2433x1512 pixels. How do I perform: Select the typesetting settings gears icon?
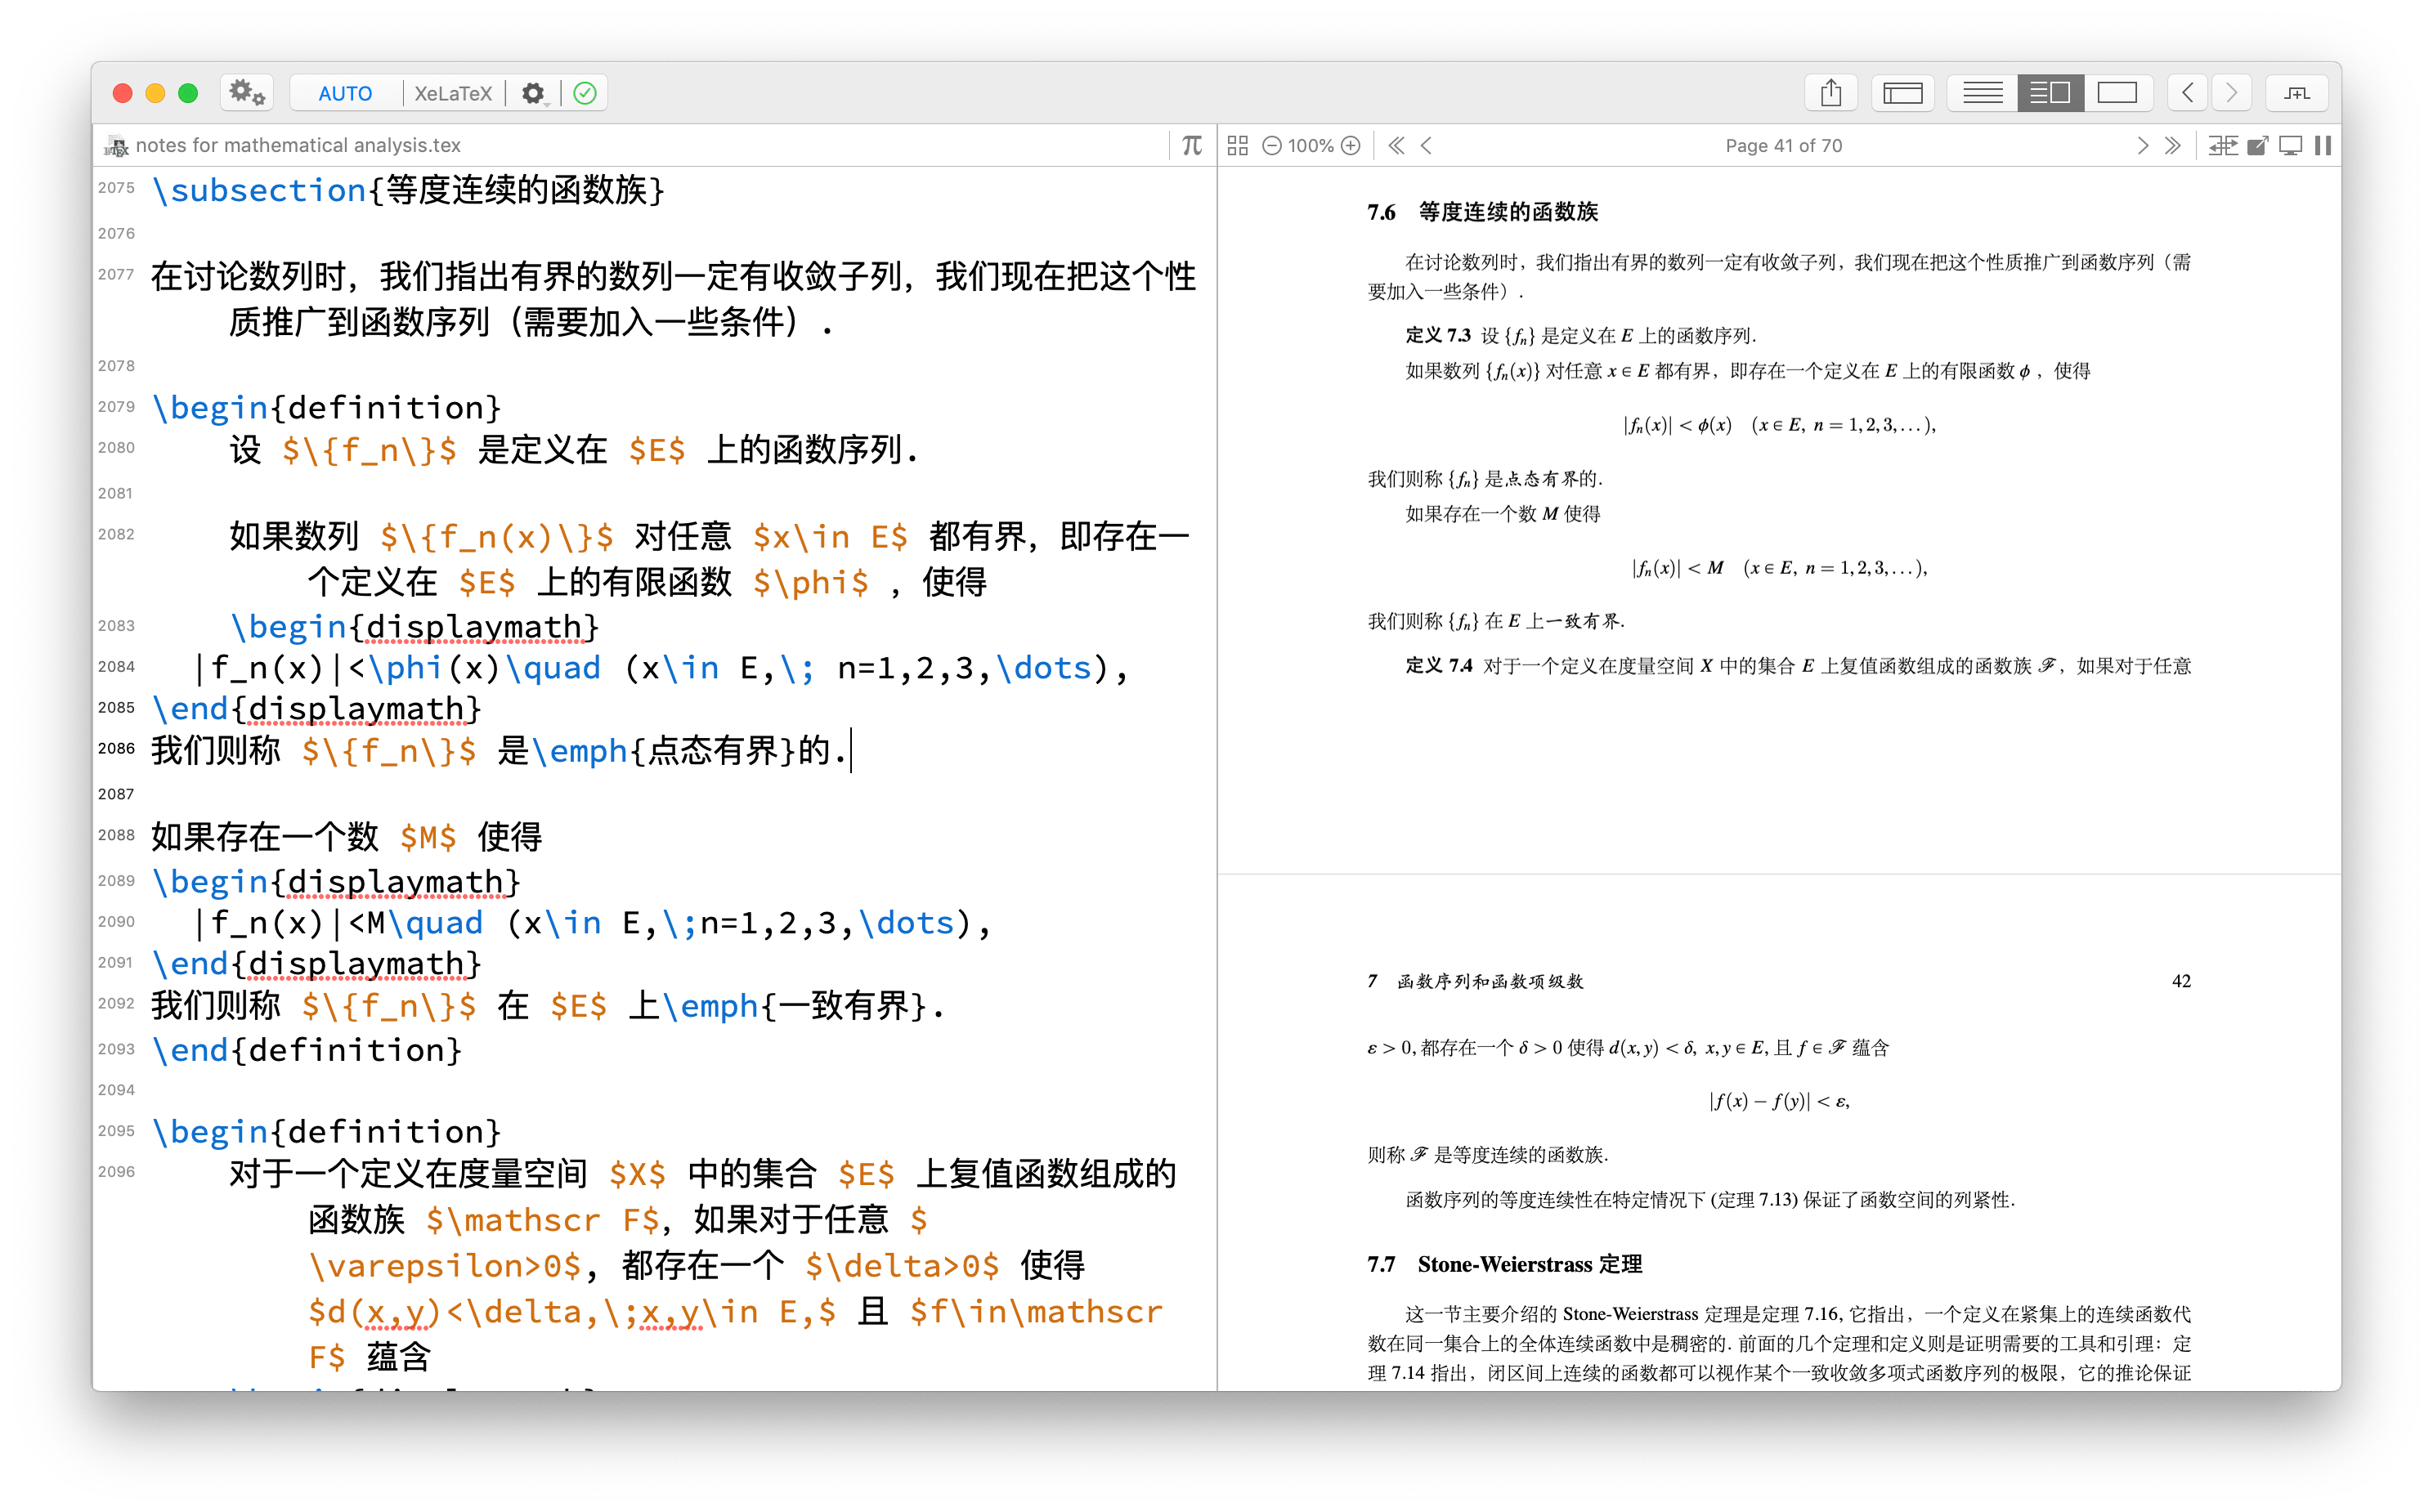coord(246,92)
